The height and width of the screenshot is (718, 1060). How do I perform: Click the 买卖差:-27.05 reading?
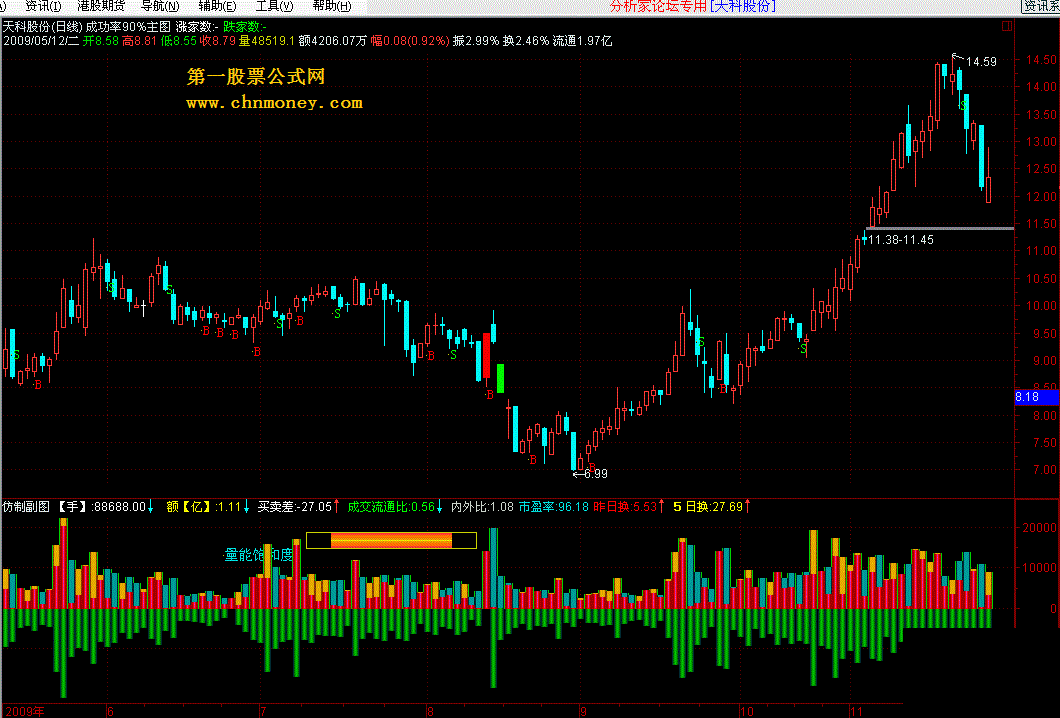point(294,506)
